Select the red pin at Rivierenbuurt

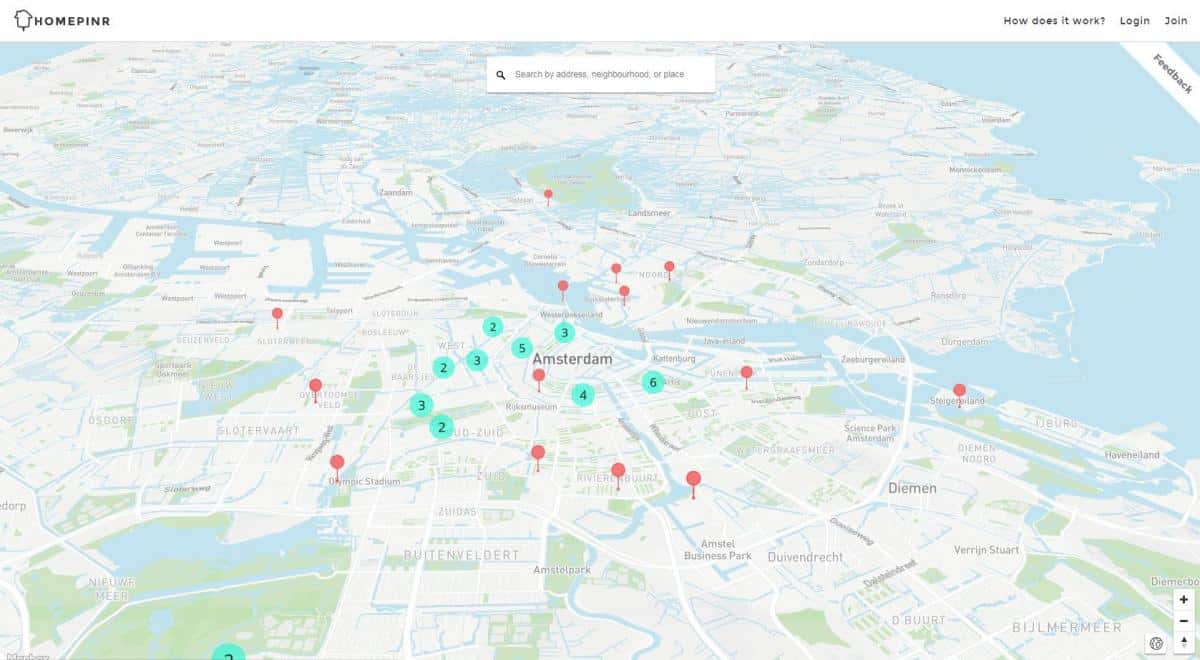coord(618,470)
